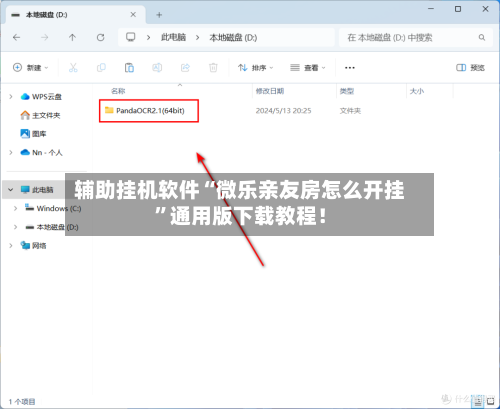Open 网络 in the sidebar

pos(33,246)
